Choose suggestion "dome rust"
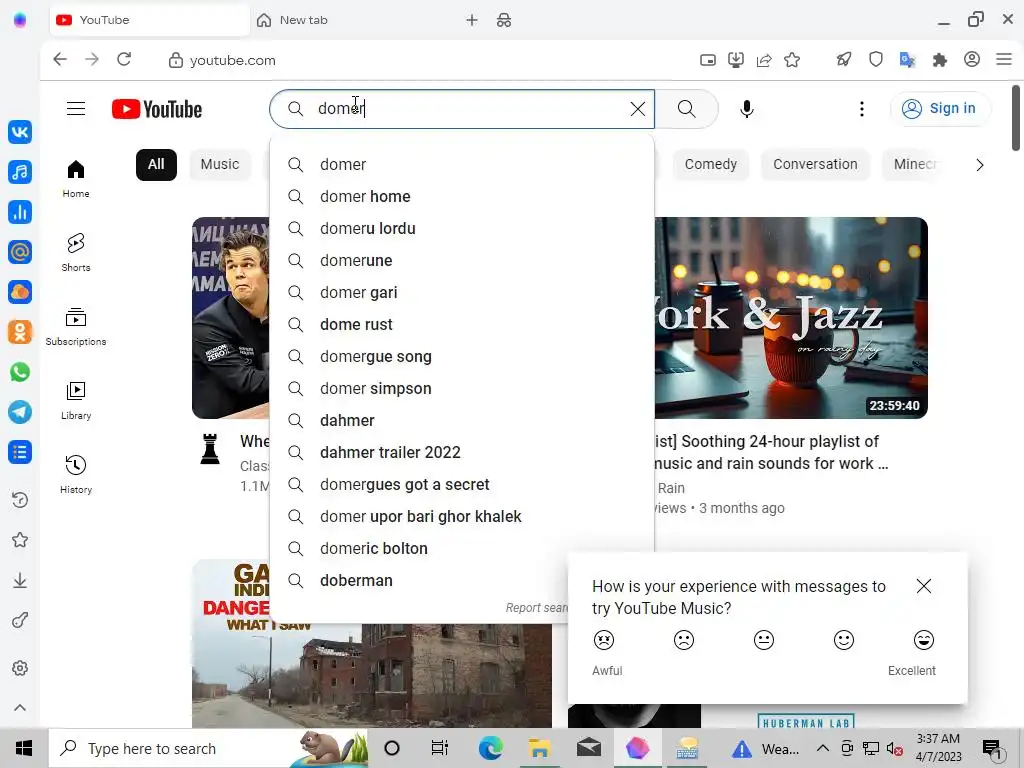The image size is (1024, 768). tap(462, 325)
